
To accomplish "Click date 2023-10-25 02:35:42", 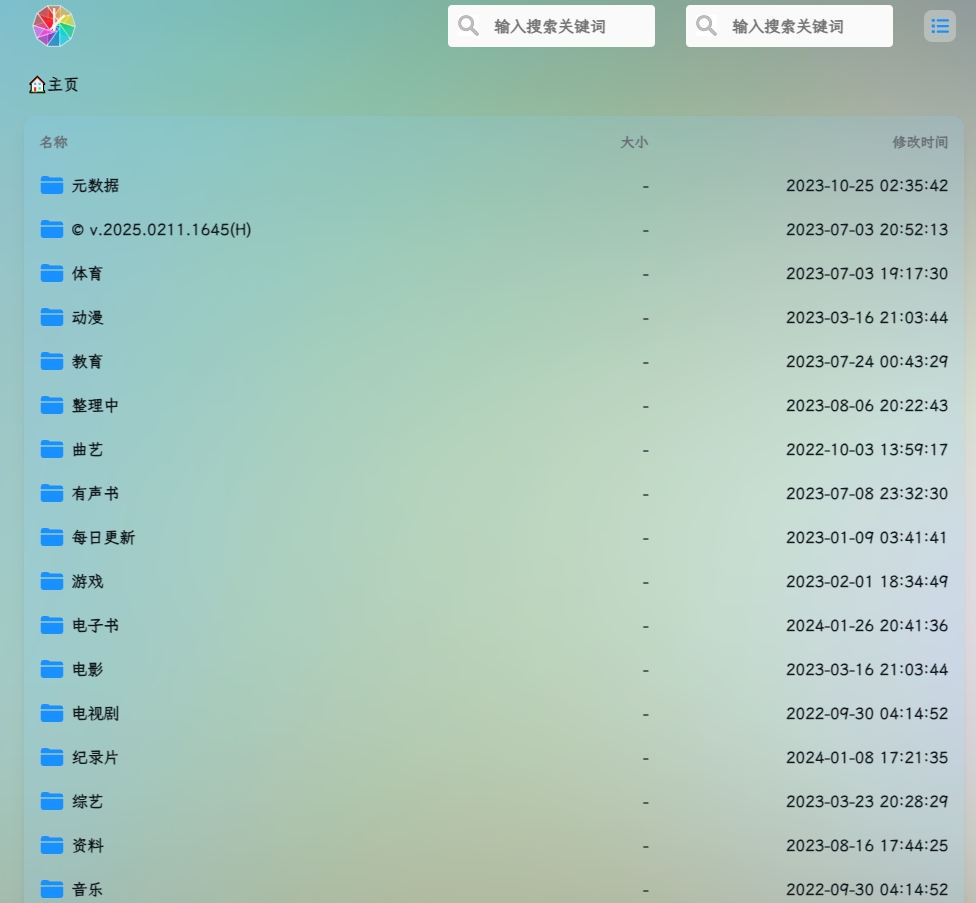I will pyautogui.click(x=867, y=185).
